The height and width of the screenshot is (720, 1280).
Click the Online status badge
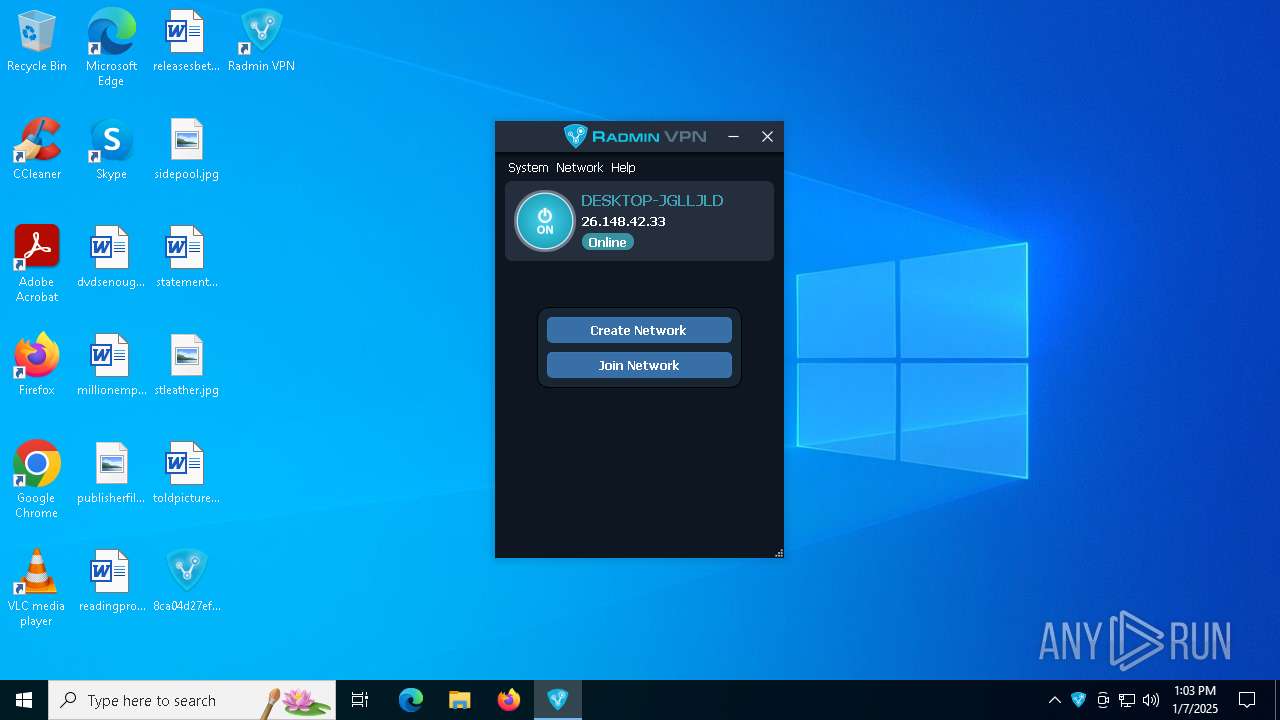tap(607, 242)
